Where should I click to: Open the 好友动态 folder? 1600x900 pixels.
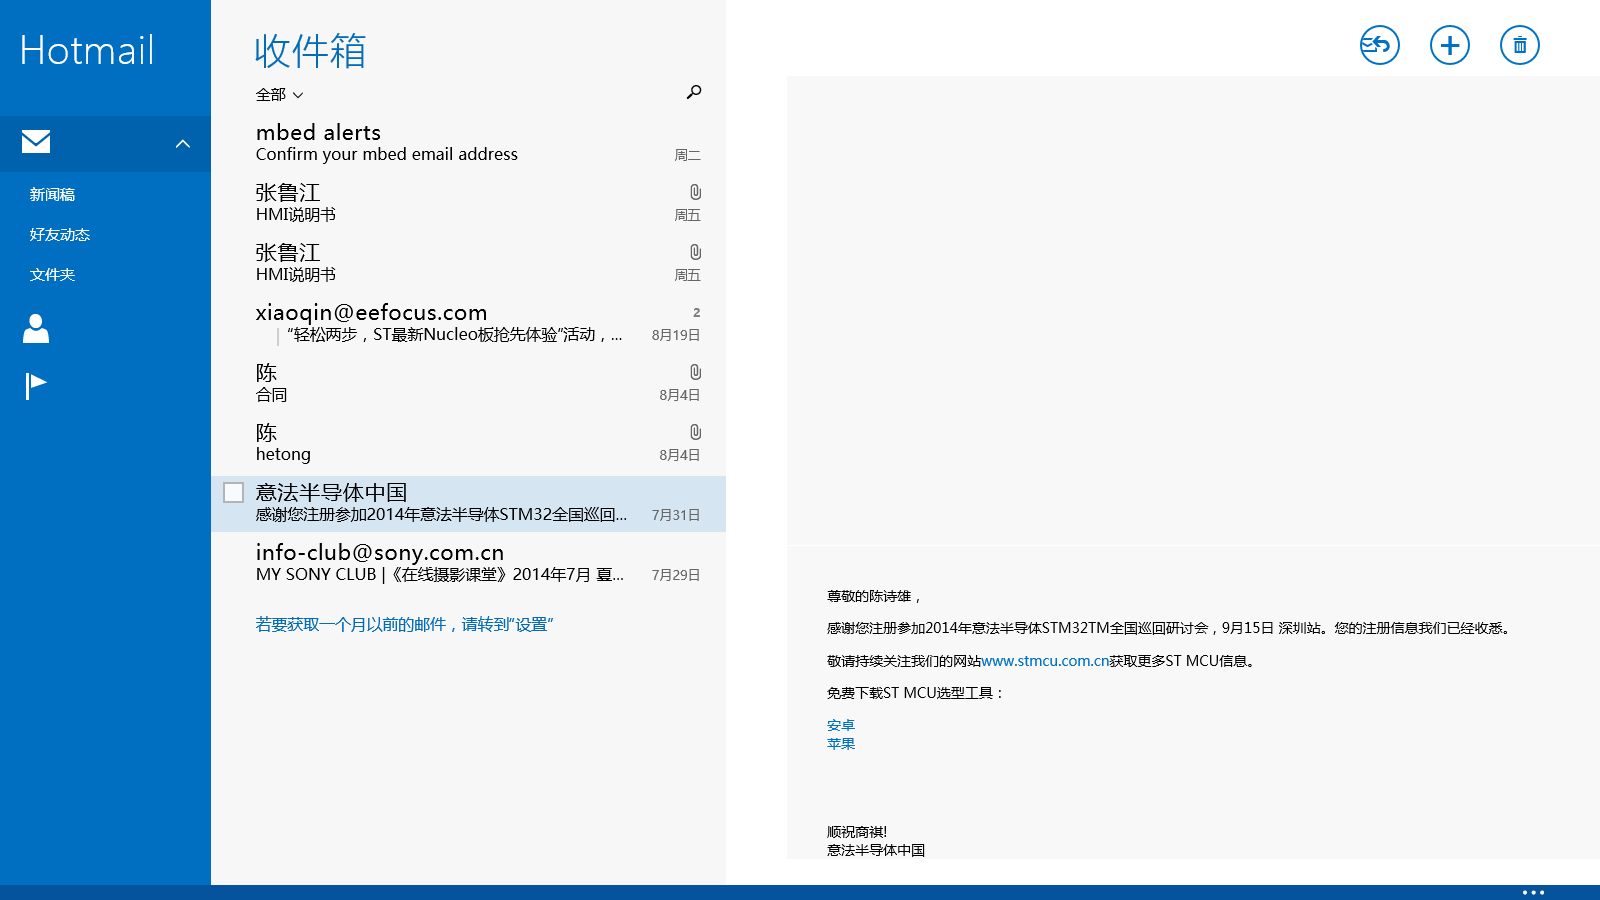pos(60,235)
